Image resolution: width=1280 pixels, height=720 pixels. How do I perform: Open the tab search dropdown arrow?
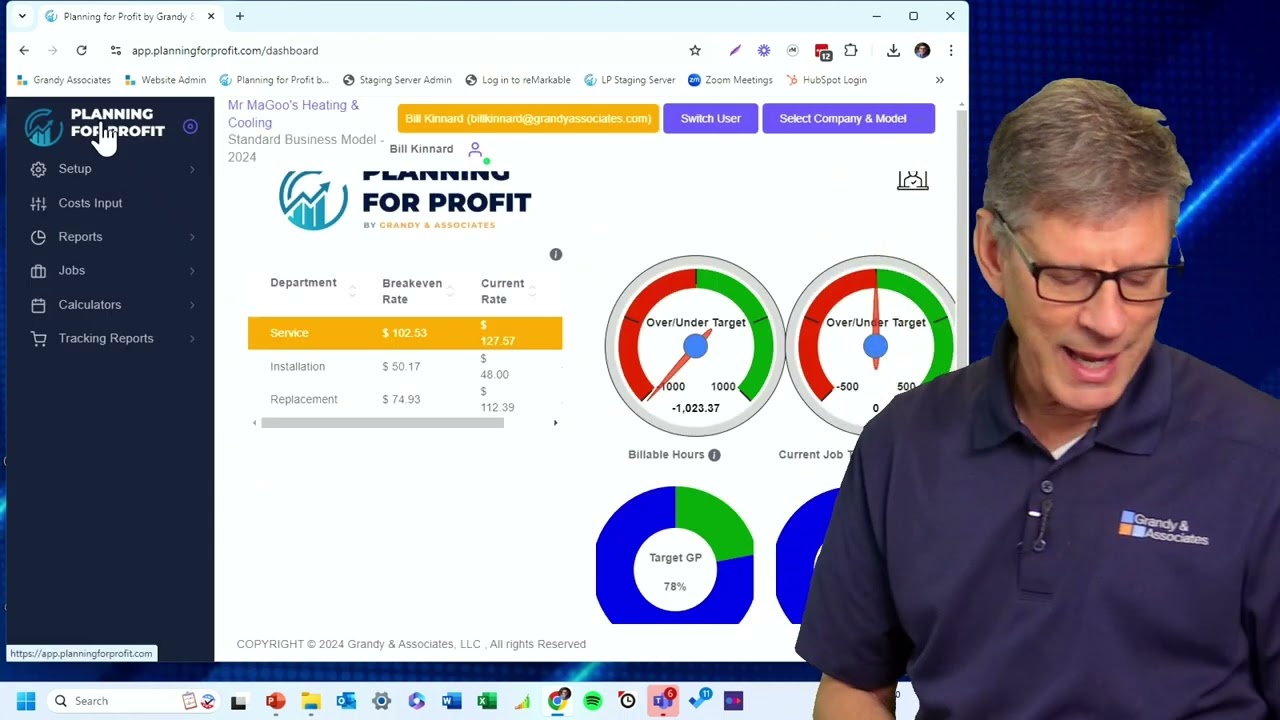22,16
